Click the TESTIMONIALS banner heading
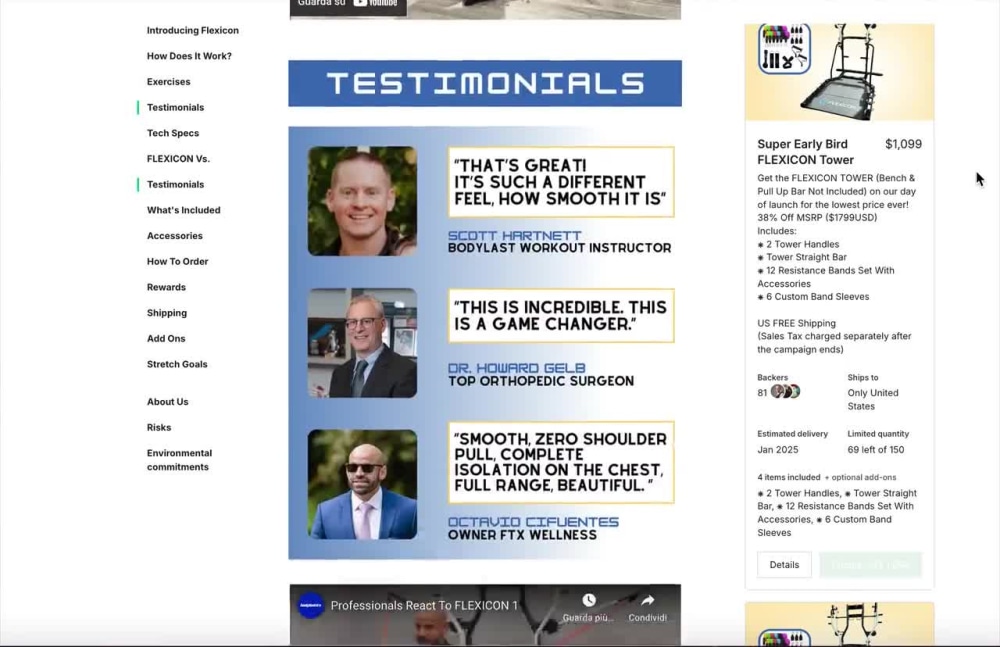The width and height of the screenshot is (1000, 647). point(485,83)
